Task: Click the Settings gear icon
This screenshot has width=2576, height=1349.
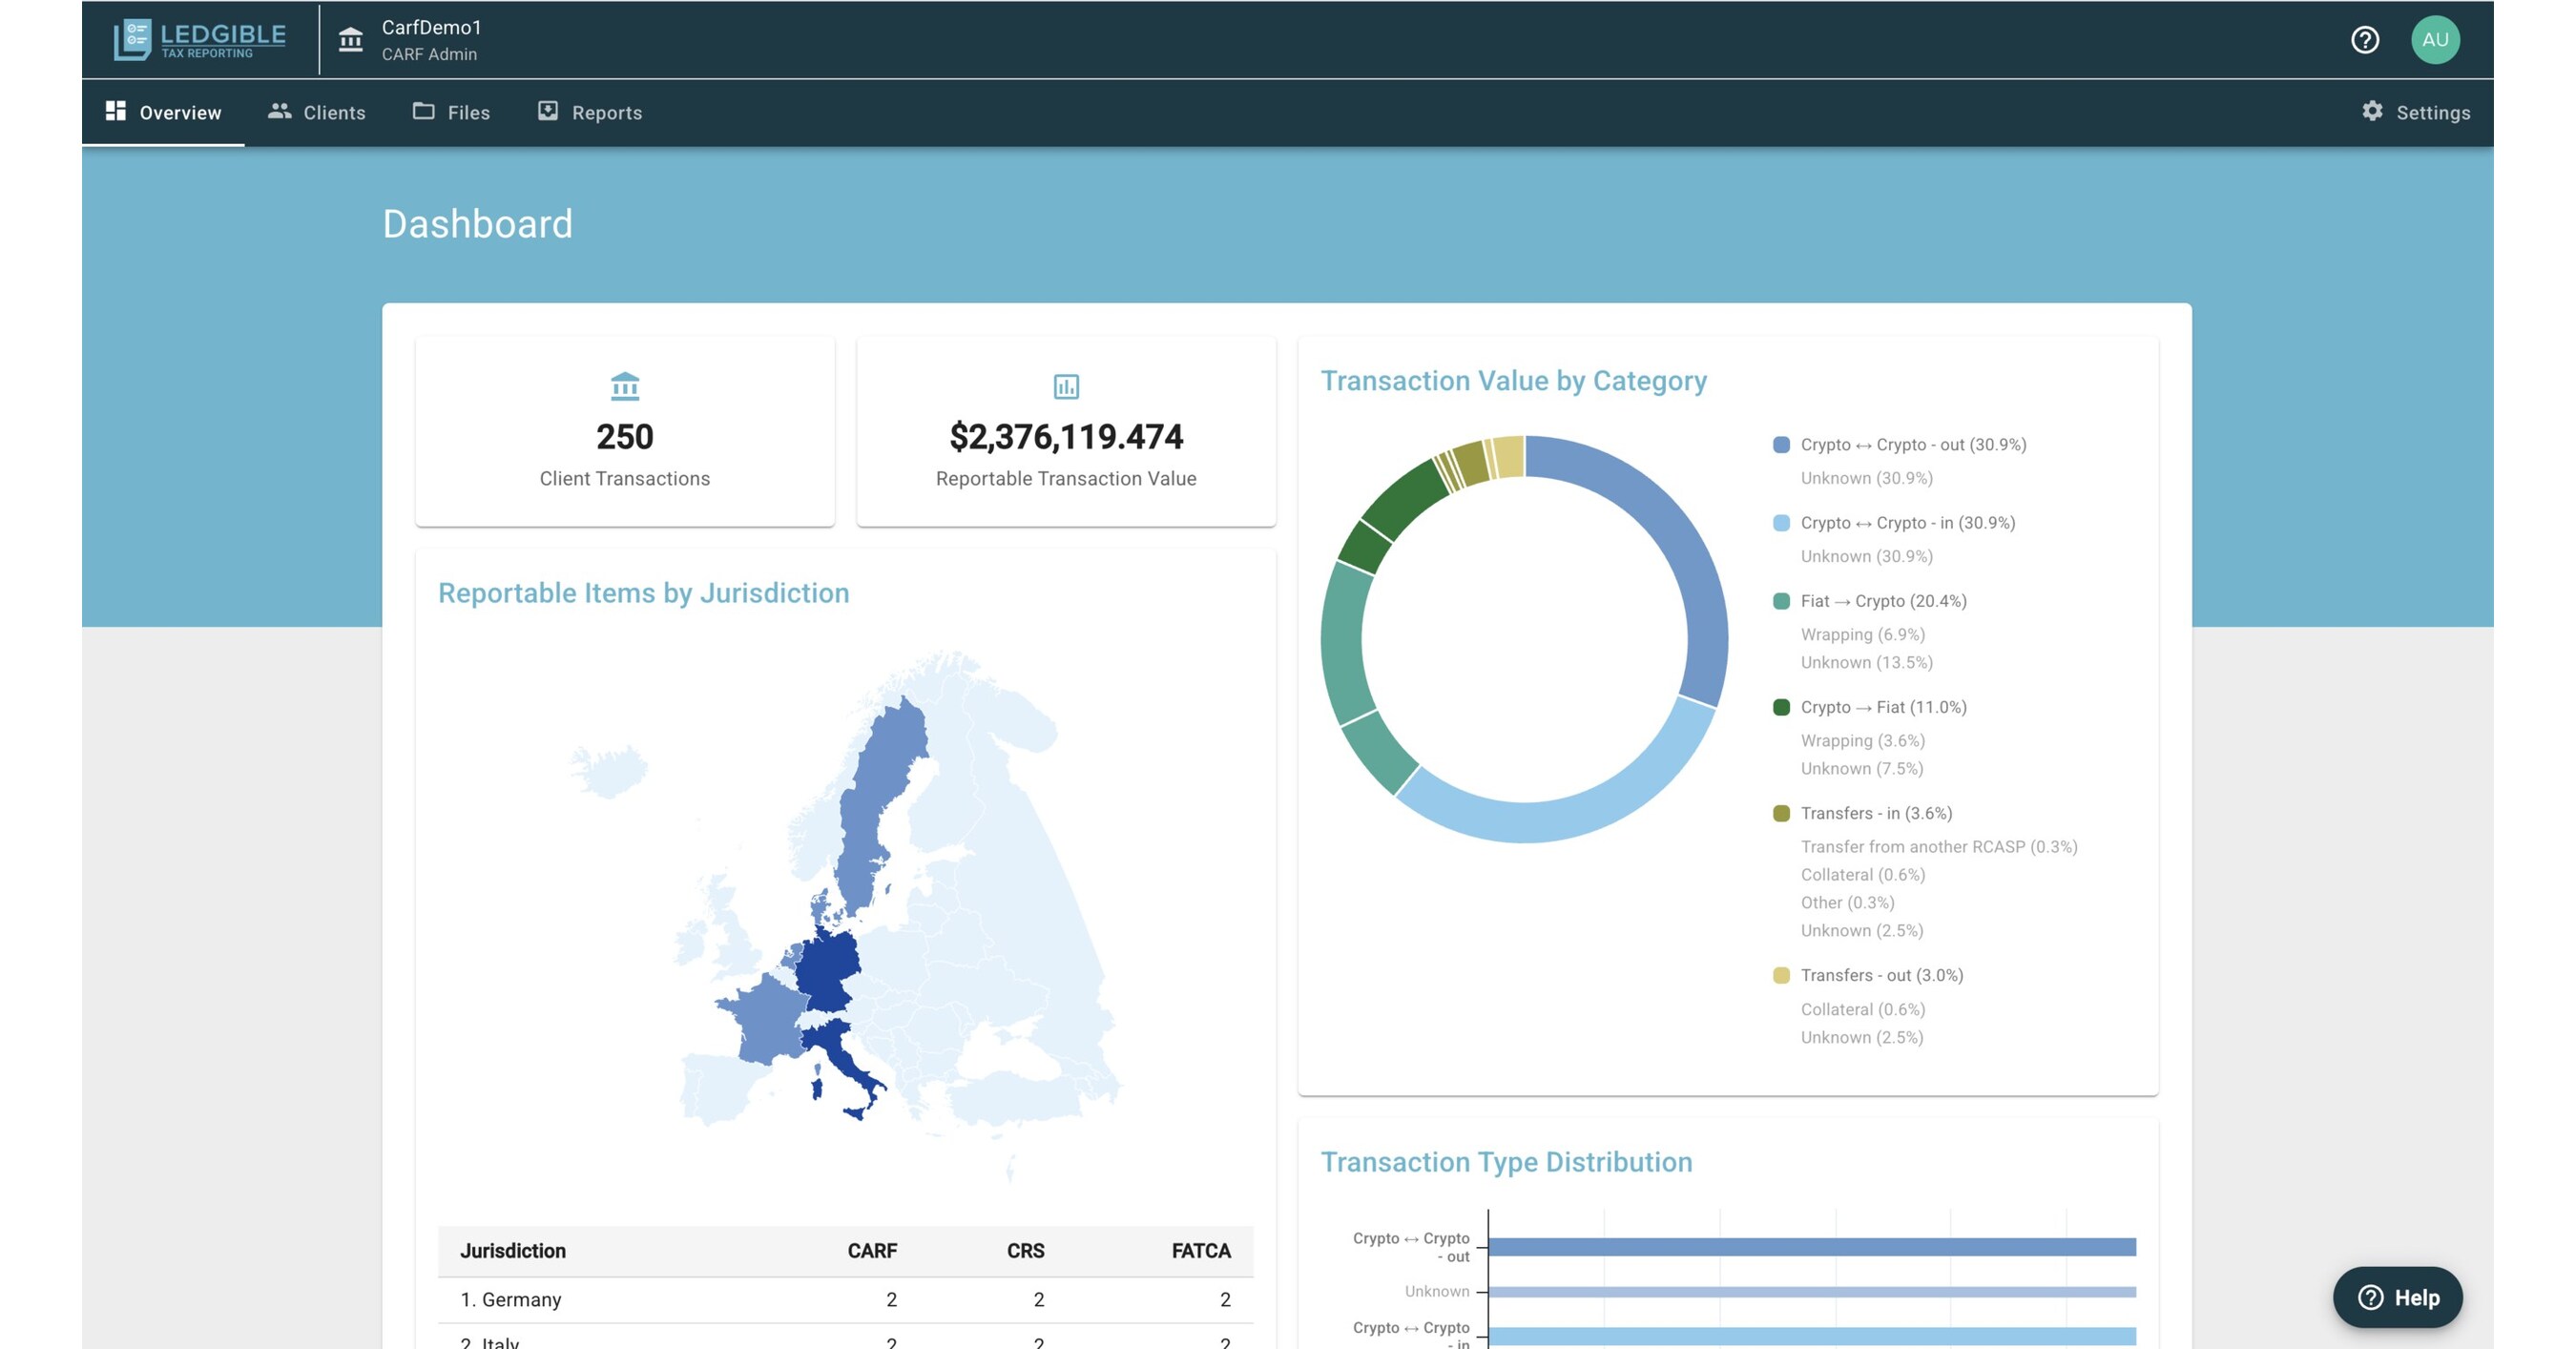Action: [x=2372, y=111]
